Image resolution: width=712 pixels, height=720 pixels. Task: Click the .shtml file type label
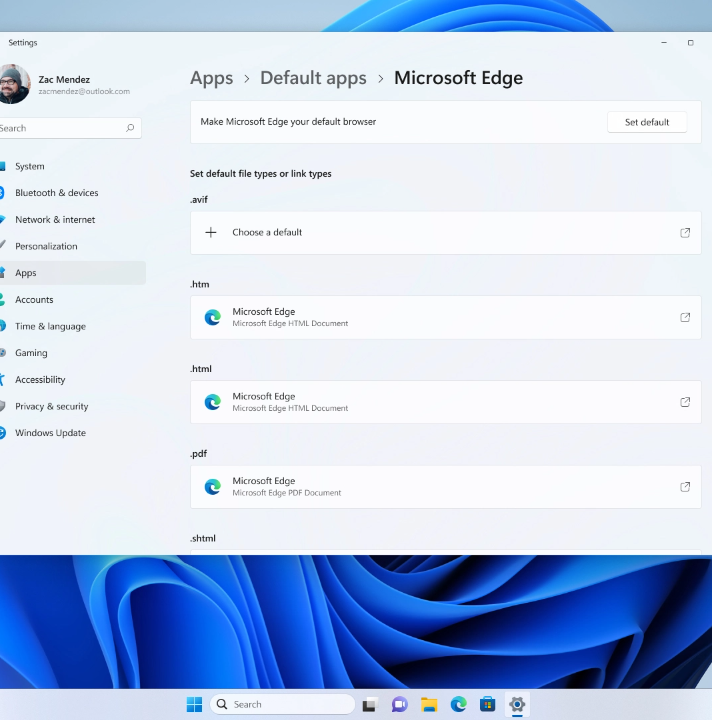click(x=203, y=538)
